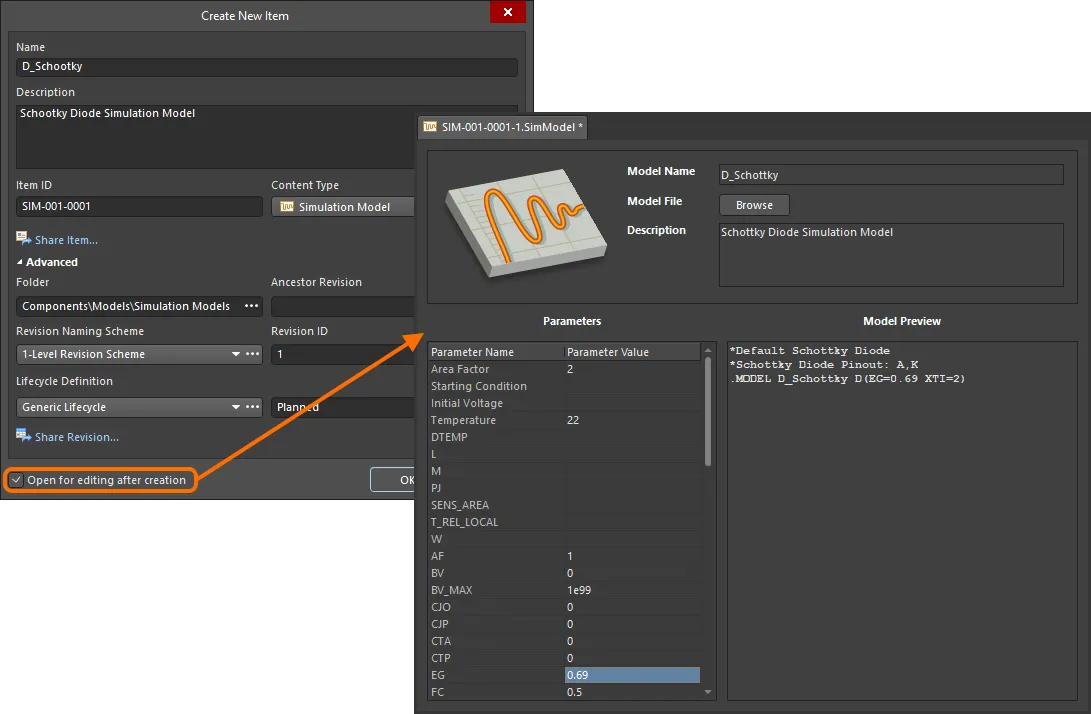Click the Share Item icon
Image resolution: width=1091 pixels, height=714 pixels.
[24, 239]
